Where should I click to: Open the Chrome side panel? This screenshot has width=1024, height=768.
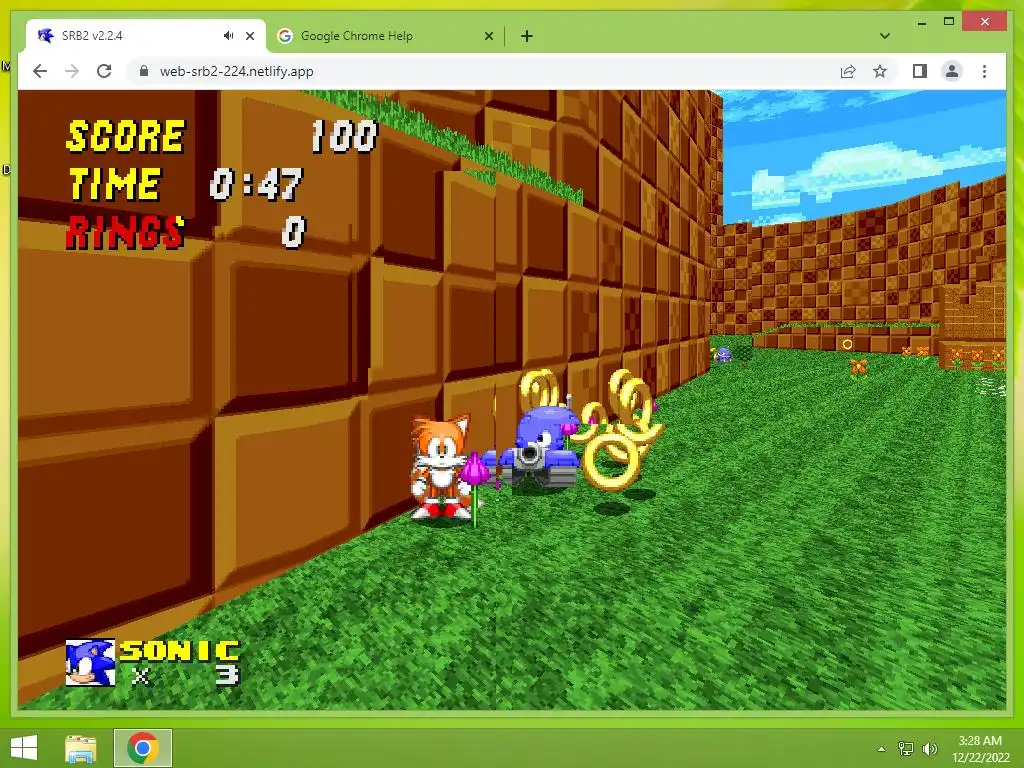(920, 71)
